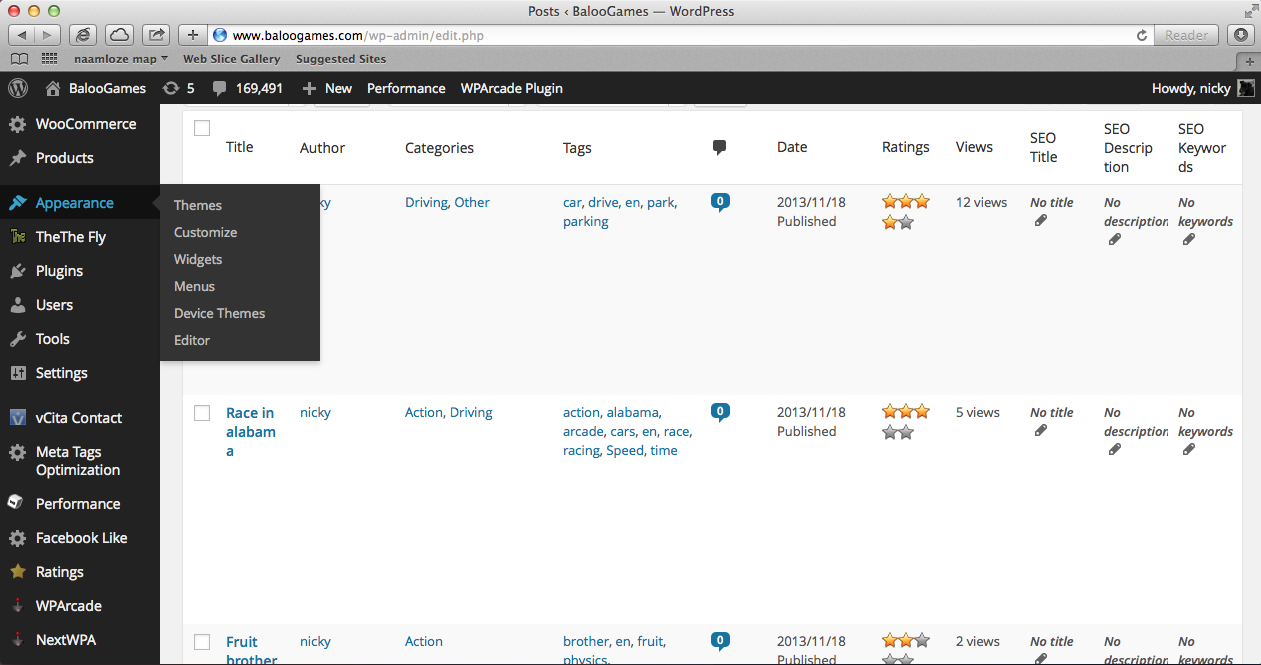
Task: Click Safari Reader button
Action: pyautogui.click(x=1187, y=35)
